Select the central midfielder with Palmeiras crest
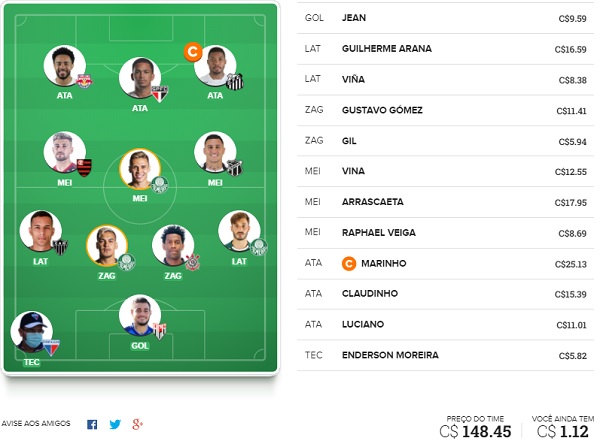The width and height of the screenshot is (600, 444). pos(140,169)
